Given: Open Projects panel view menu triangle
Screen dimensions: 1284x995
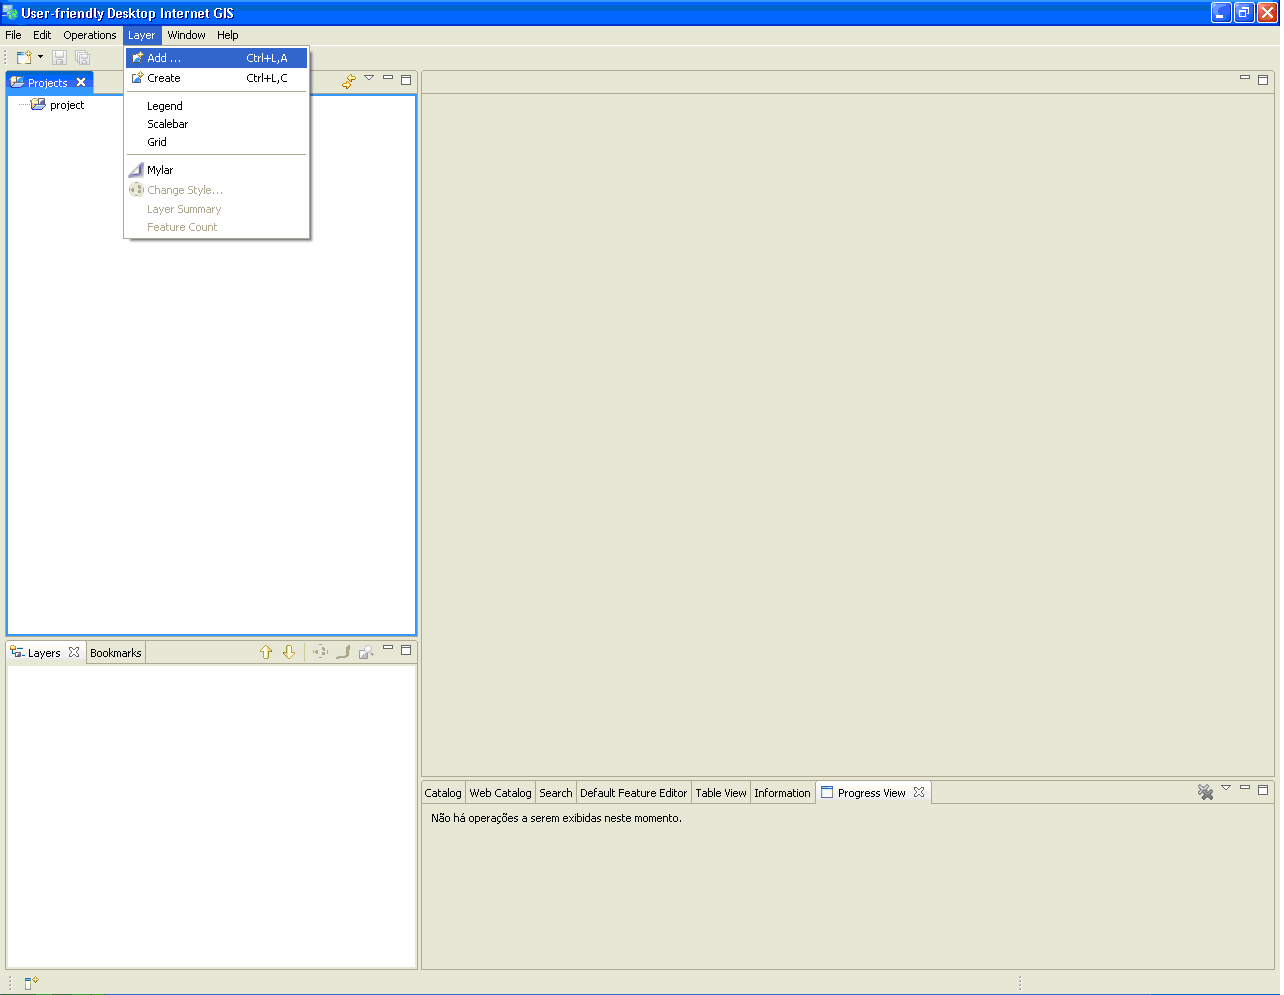Looking at the screenshot, I should point(369,78).
